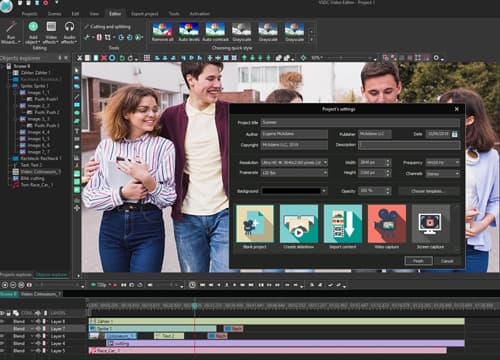Toggle audio for Layer 4
This screenshot has height=360, width=500.
click(x=38, y=343)
